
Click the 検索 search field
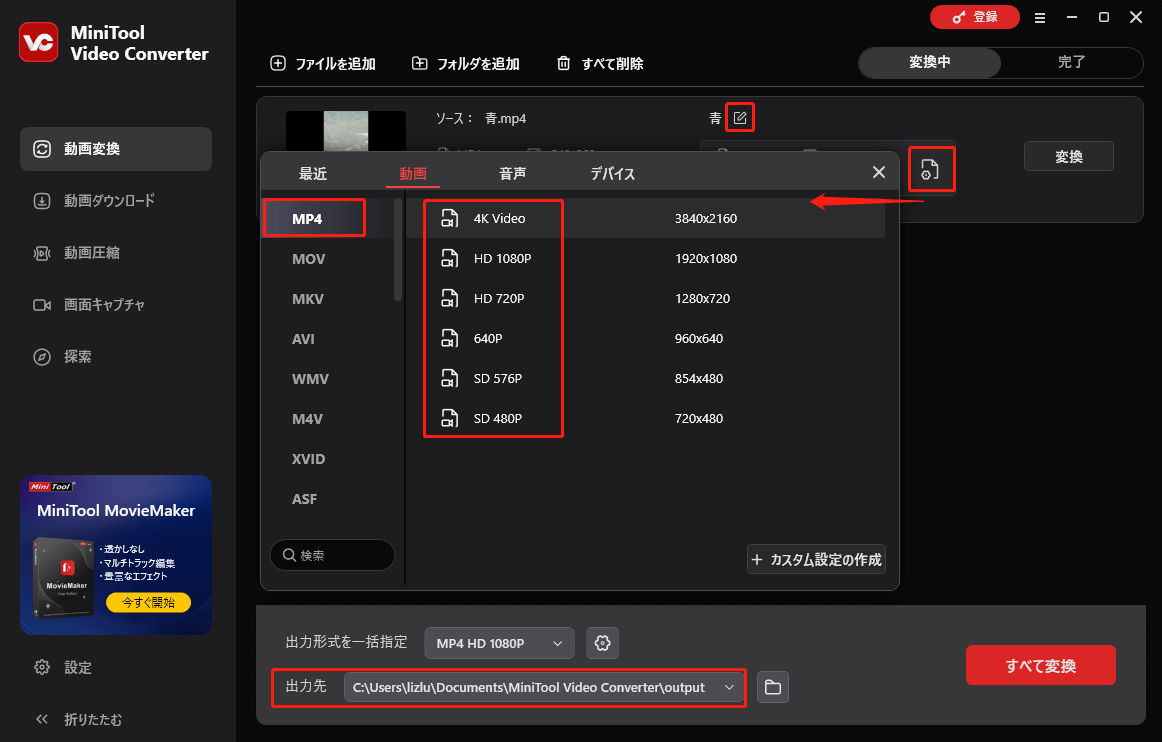pos(332,554)
